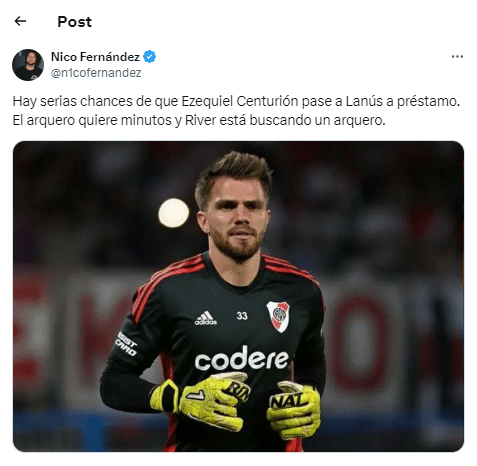
Task: Open Nico Fernández's profile avatar
Action: (x=28, y=65)
